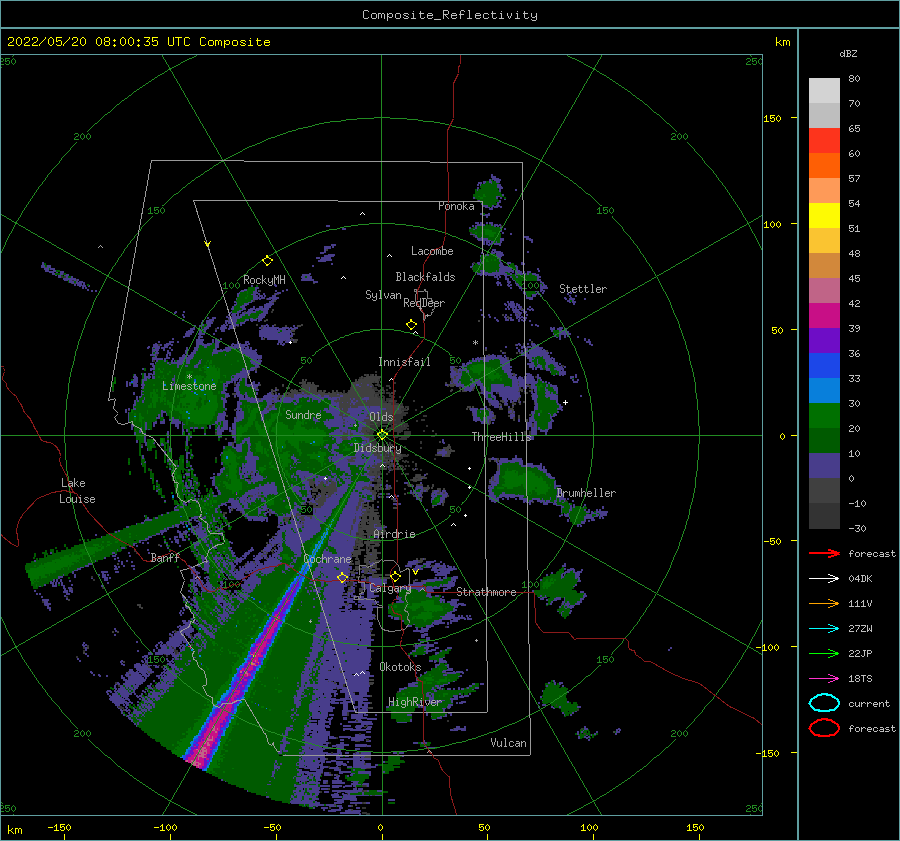Click the -150 tick on bottom axis
The height and width of the screenshot is (841, 900).
pyautogui.click(x=59, y=827)
